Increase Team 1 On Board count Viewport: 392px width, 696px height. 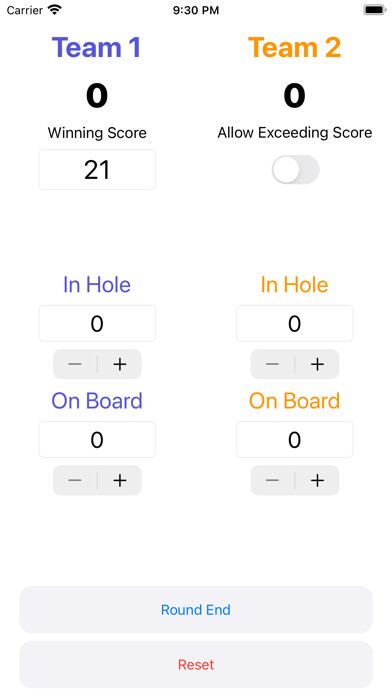pos(119,480)
